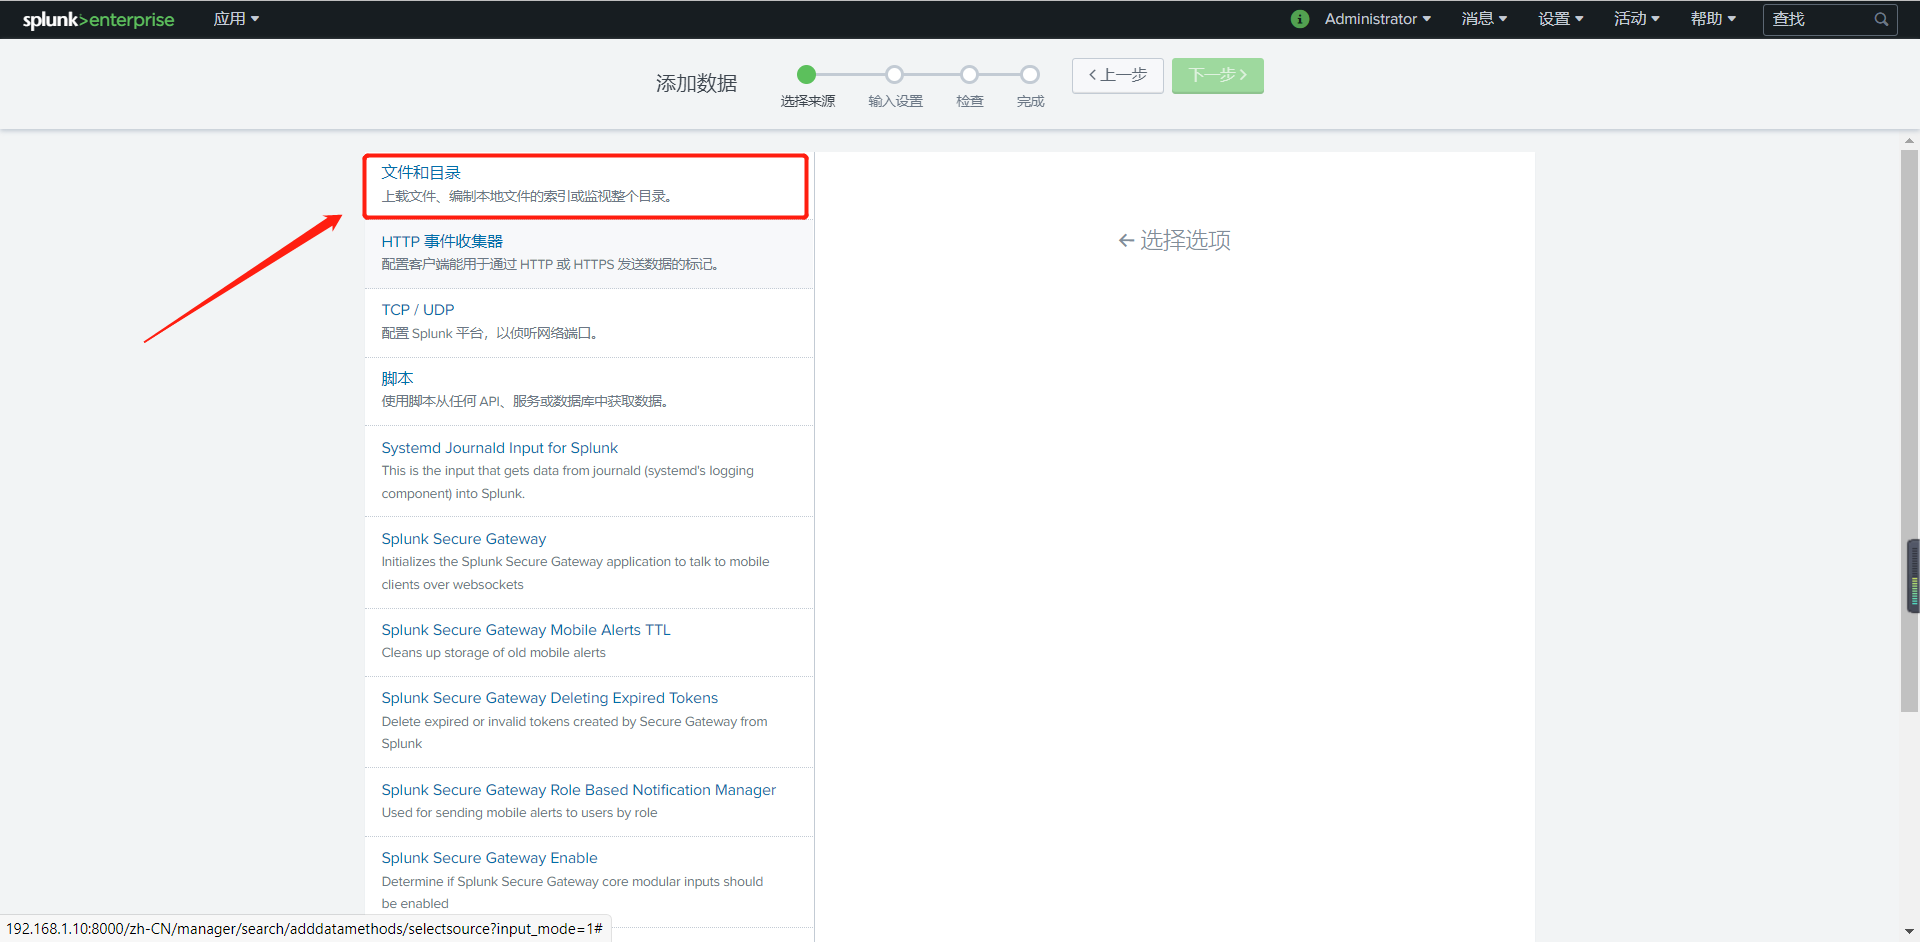The image size is (1920, 942).
Task: Expand the 消息 messages menu
Action: (x=1484, y=19)
